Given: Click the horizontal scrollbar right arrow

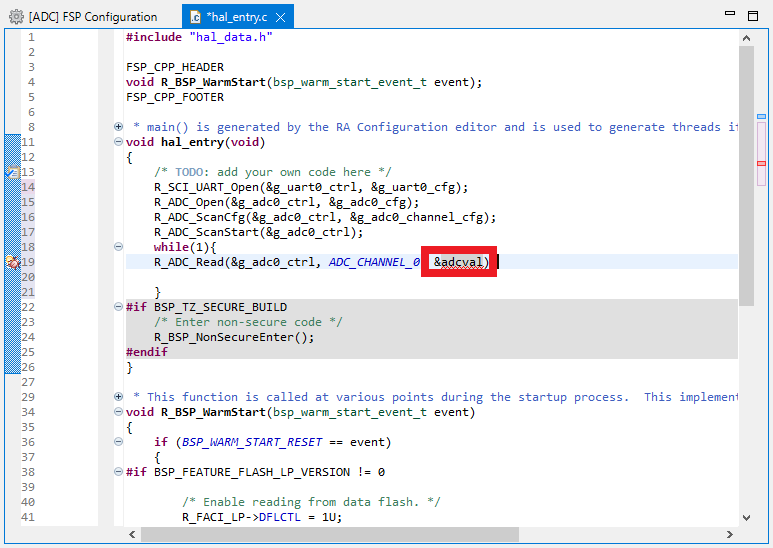Looking at the screenshot, I should [730, 534].
